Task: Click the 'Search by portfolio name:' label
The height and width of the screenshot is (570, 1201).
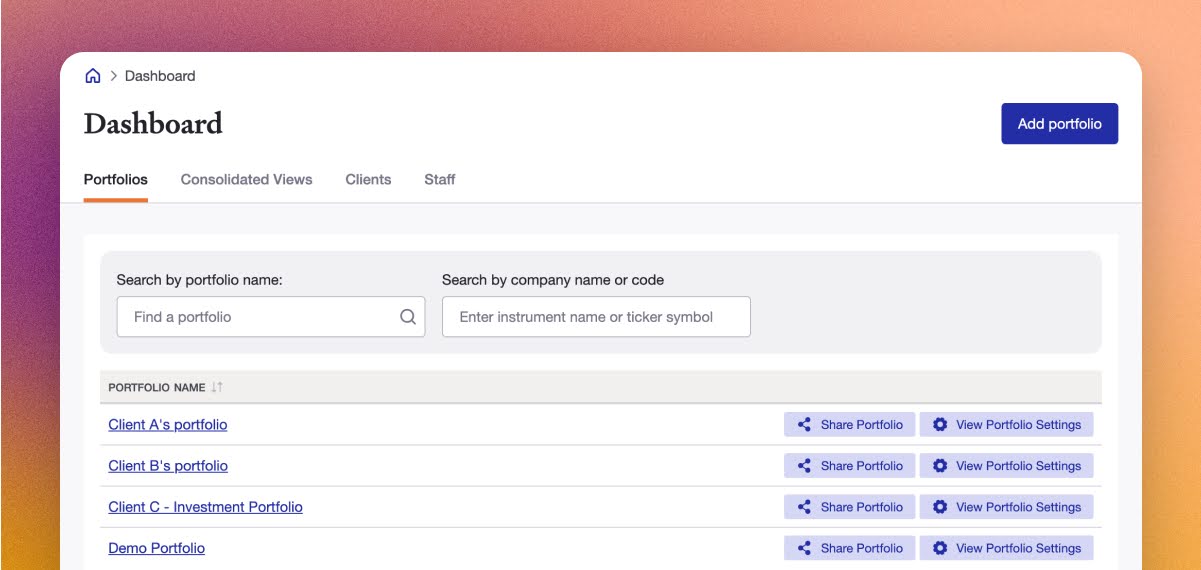Action: [x=199, y=280]
